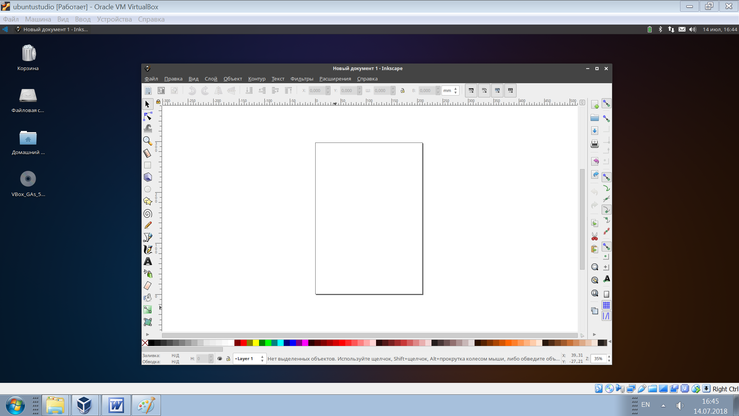
Task: Open the Слой menu
Action: click(x=211, y=79)
